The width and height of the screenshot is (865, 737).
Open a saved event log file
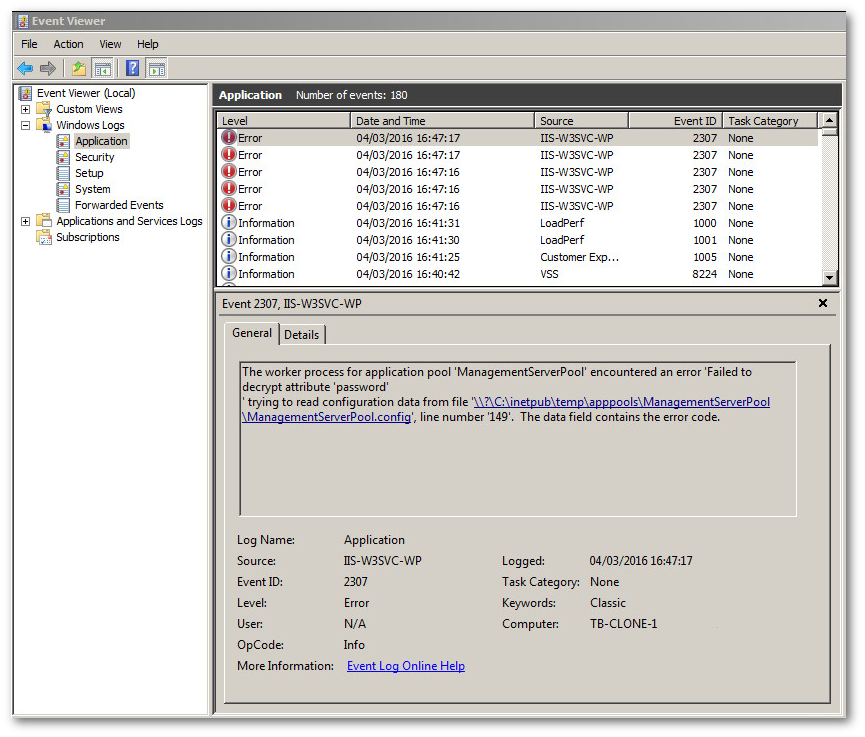[77, 68]
